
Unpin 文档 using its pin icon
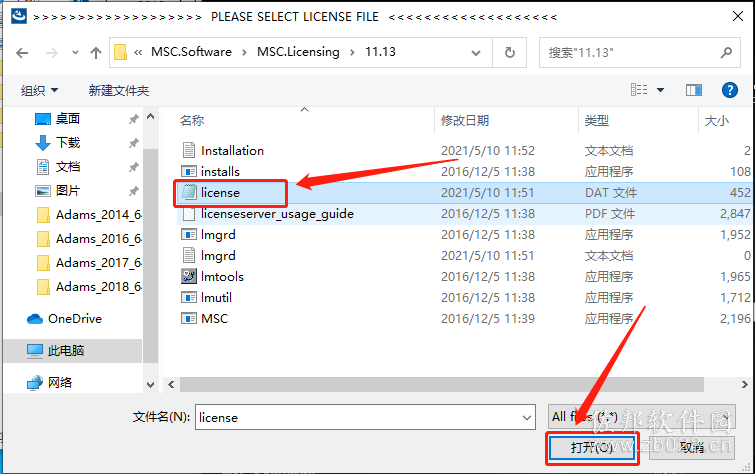click(133, 167)
